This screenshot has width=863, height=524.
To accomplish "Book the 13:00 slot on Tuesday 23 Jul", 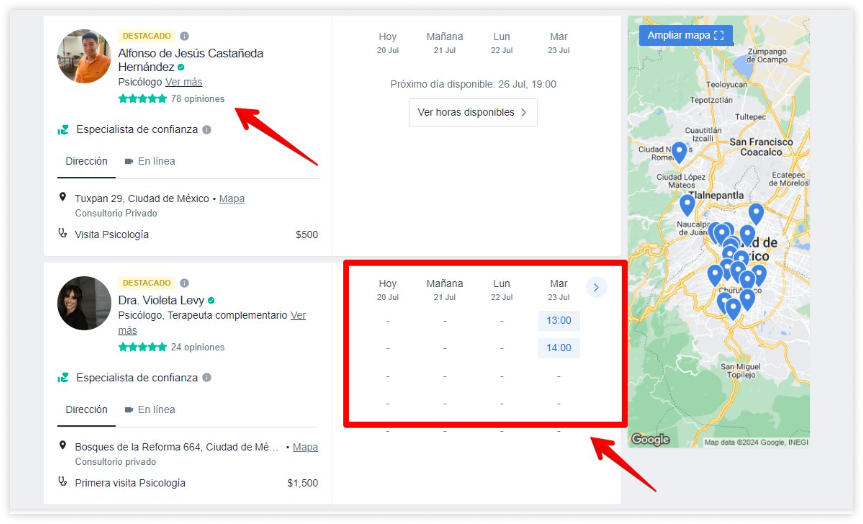I will coord(559,321).
